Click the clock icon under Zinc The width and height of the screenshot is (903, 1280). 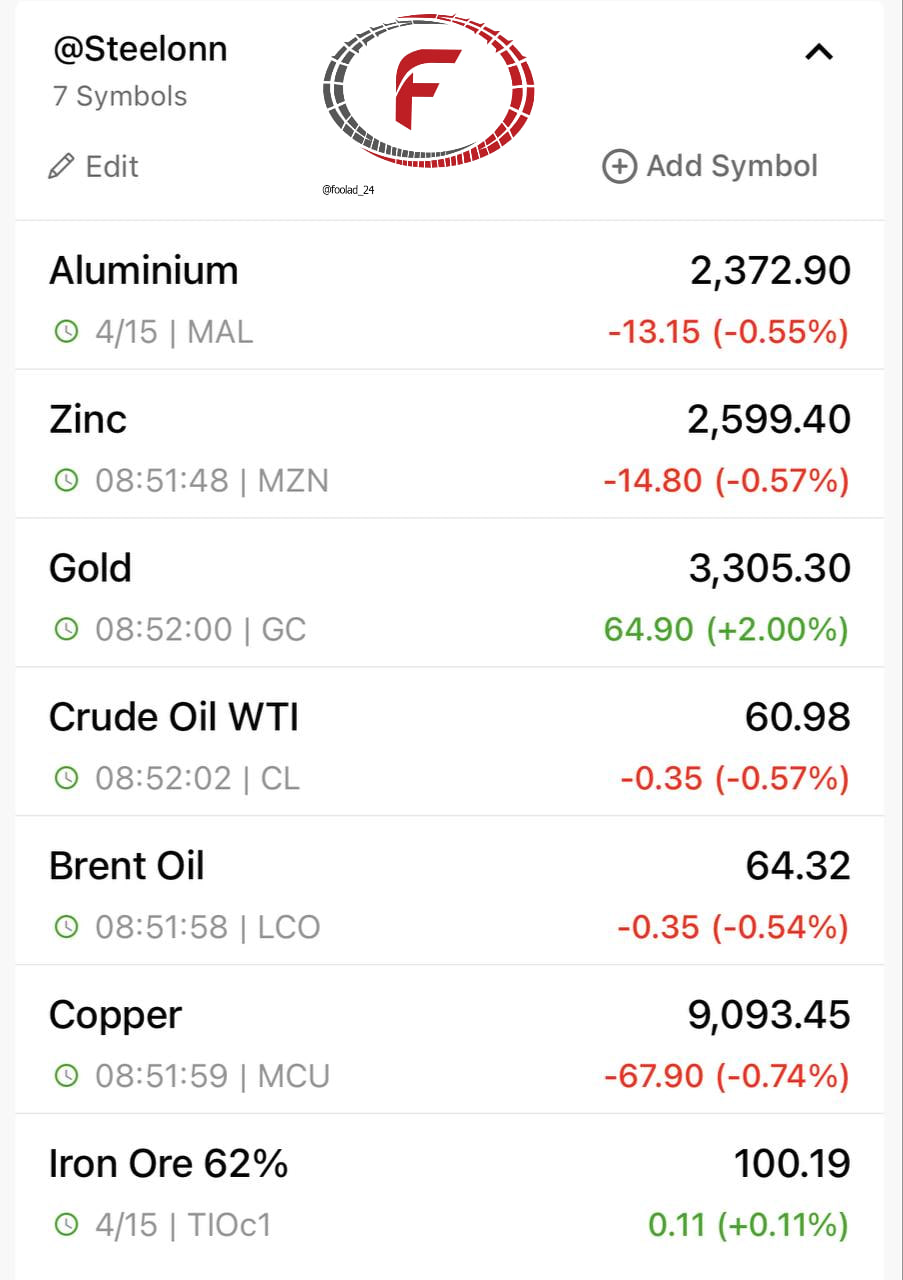(x=66, y=481)
